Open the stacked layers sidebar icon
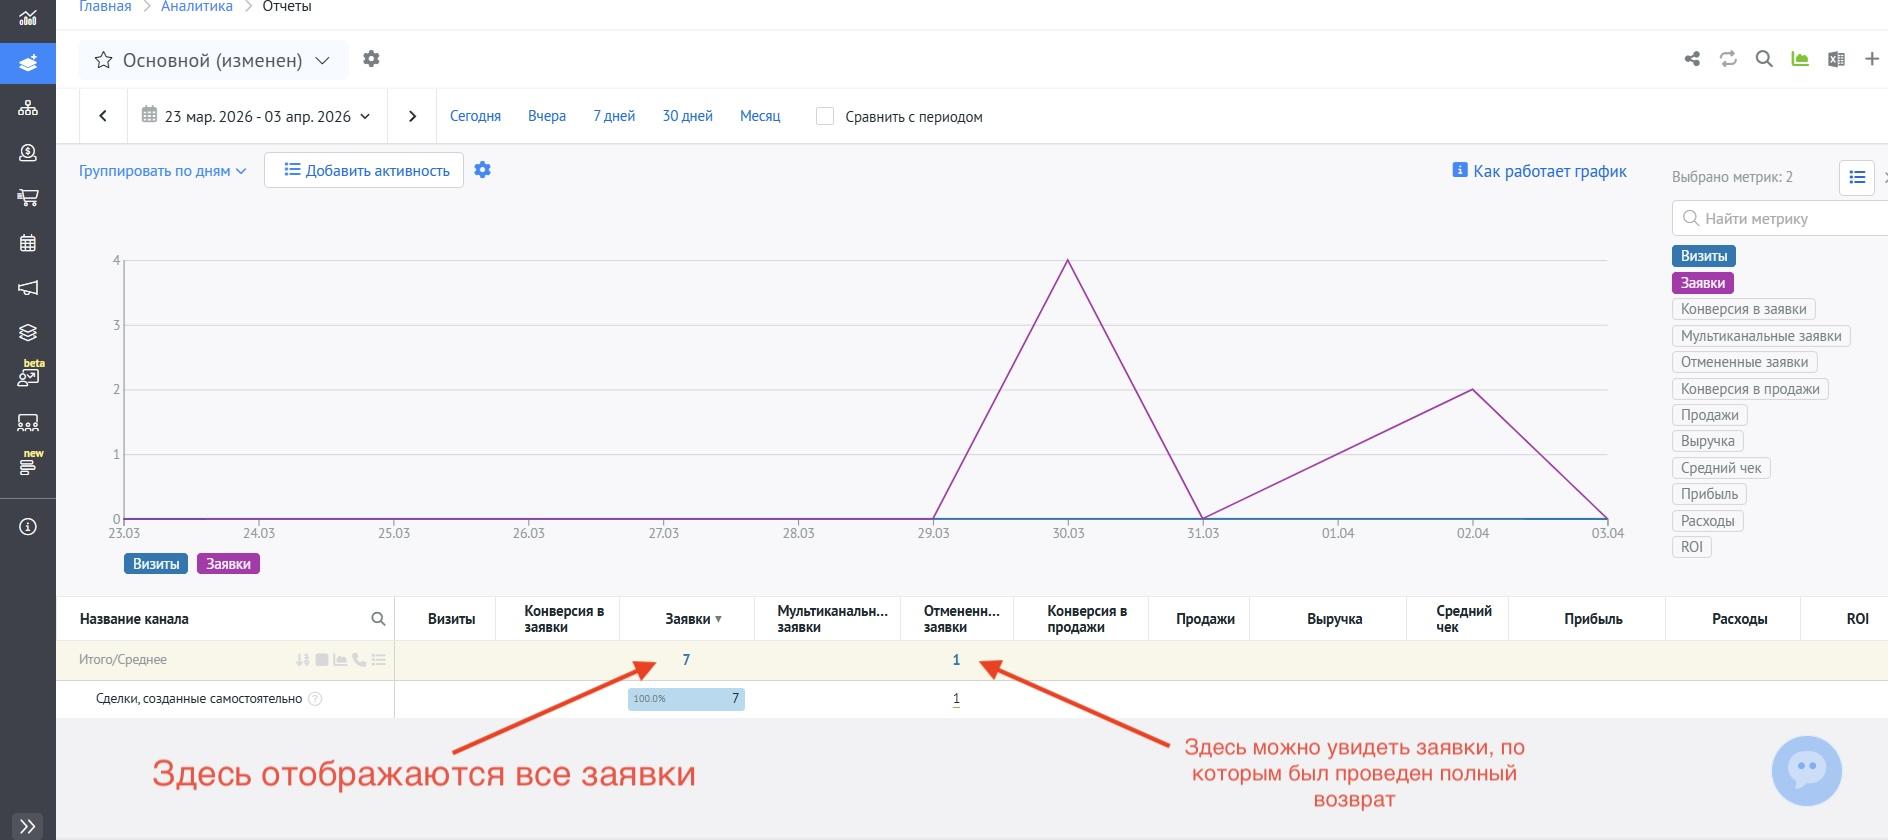 28,332
